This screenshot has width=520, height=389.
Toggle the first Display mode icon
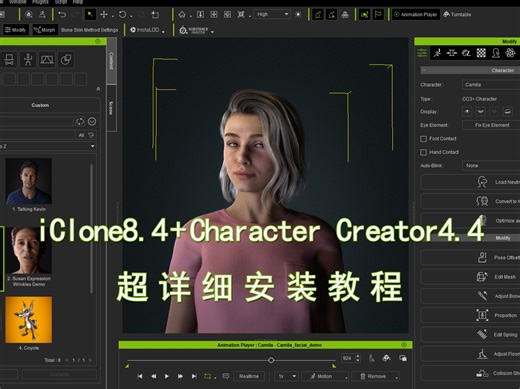[467, 112]
